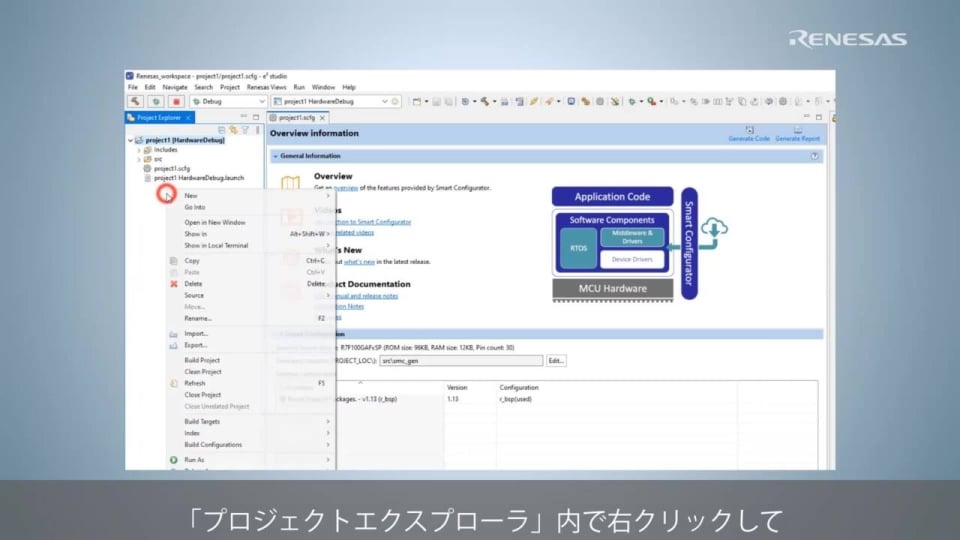Open the File menu
Viewport: 960px width, 540px height.
coord(133,88)
